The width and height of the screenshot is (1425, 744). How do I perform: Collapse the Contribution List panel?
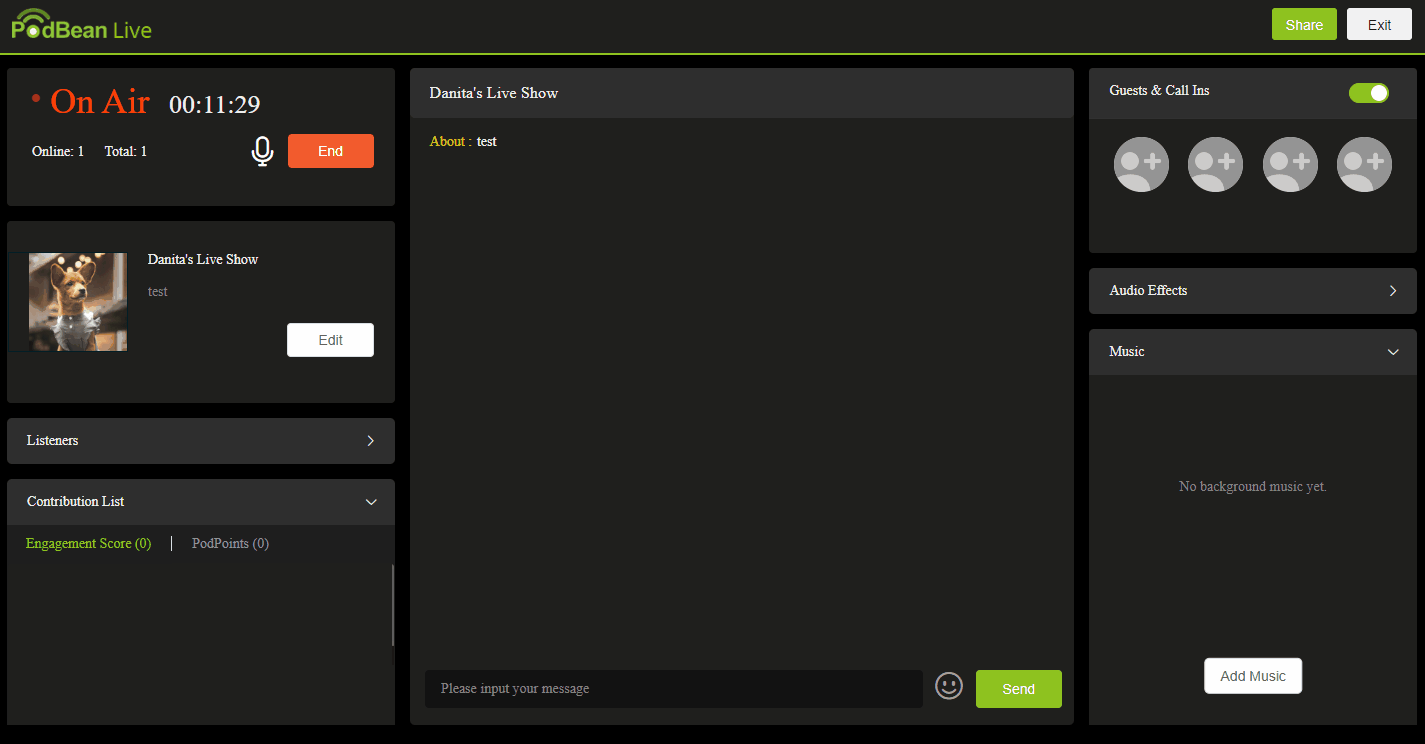coord(370,502)
